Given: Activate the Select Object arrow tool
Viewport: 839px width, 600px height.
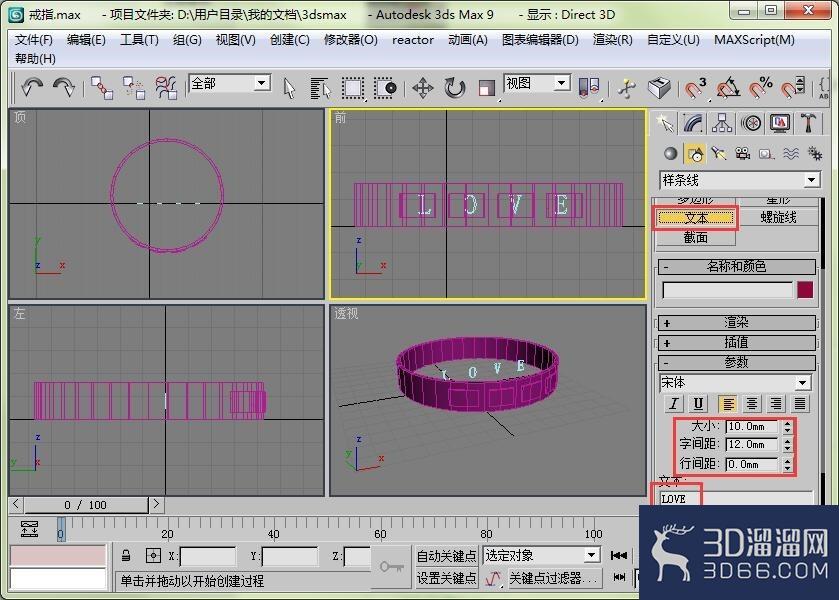Looking at the screenshot, I should tap(289, 88).
